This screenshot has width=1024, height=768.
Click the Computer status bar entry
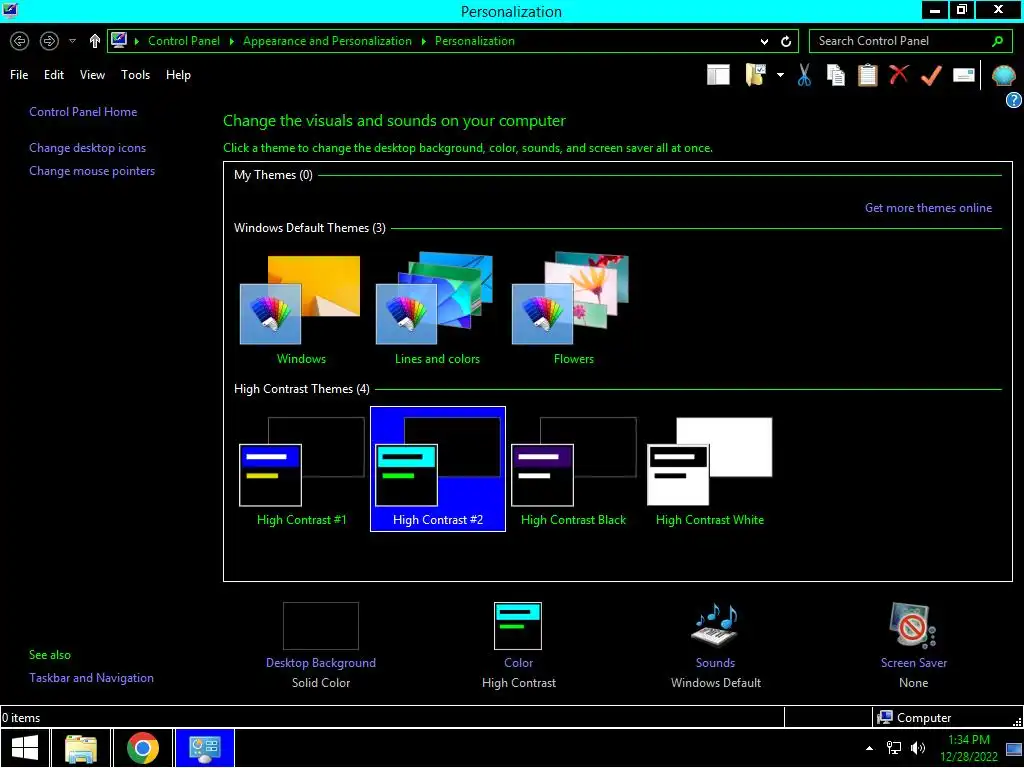pyautogui.click(x=914, y=718)
